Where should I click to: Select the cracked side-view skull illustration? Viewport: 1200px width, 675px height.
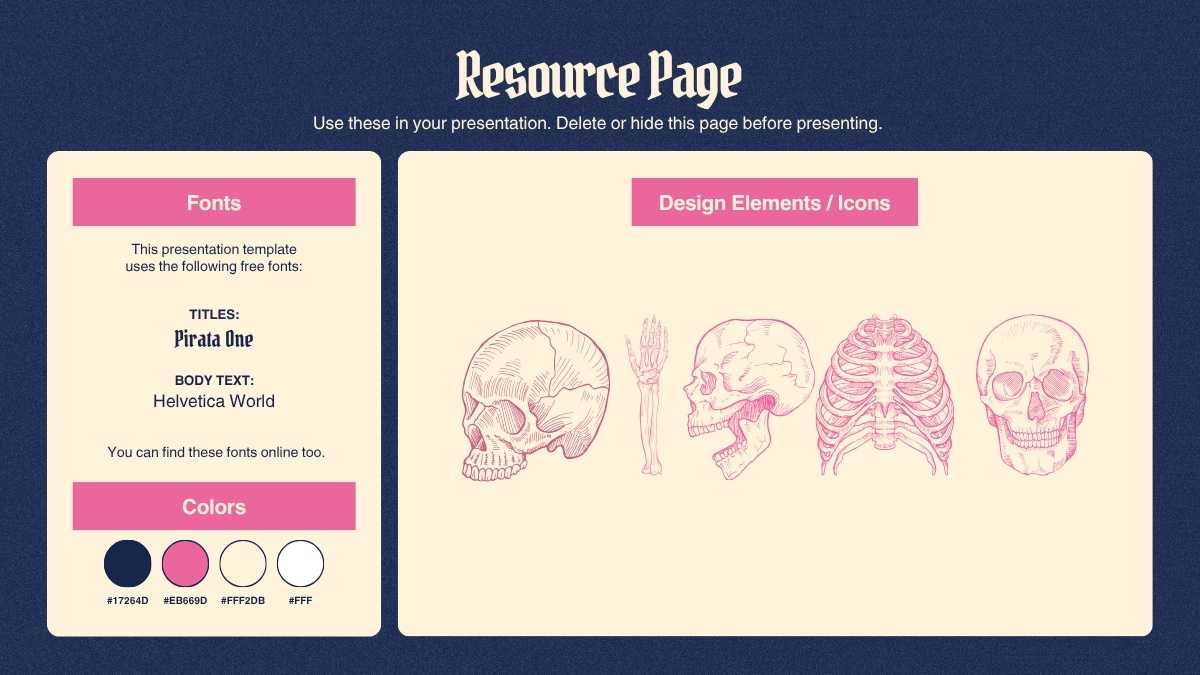[535, 400]
